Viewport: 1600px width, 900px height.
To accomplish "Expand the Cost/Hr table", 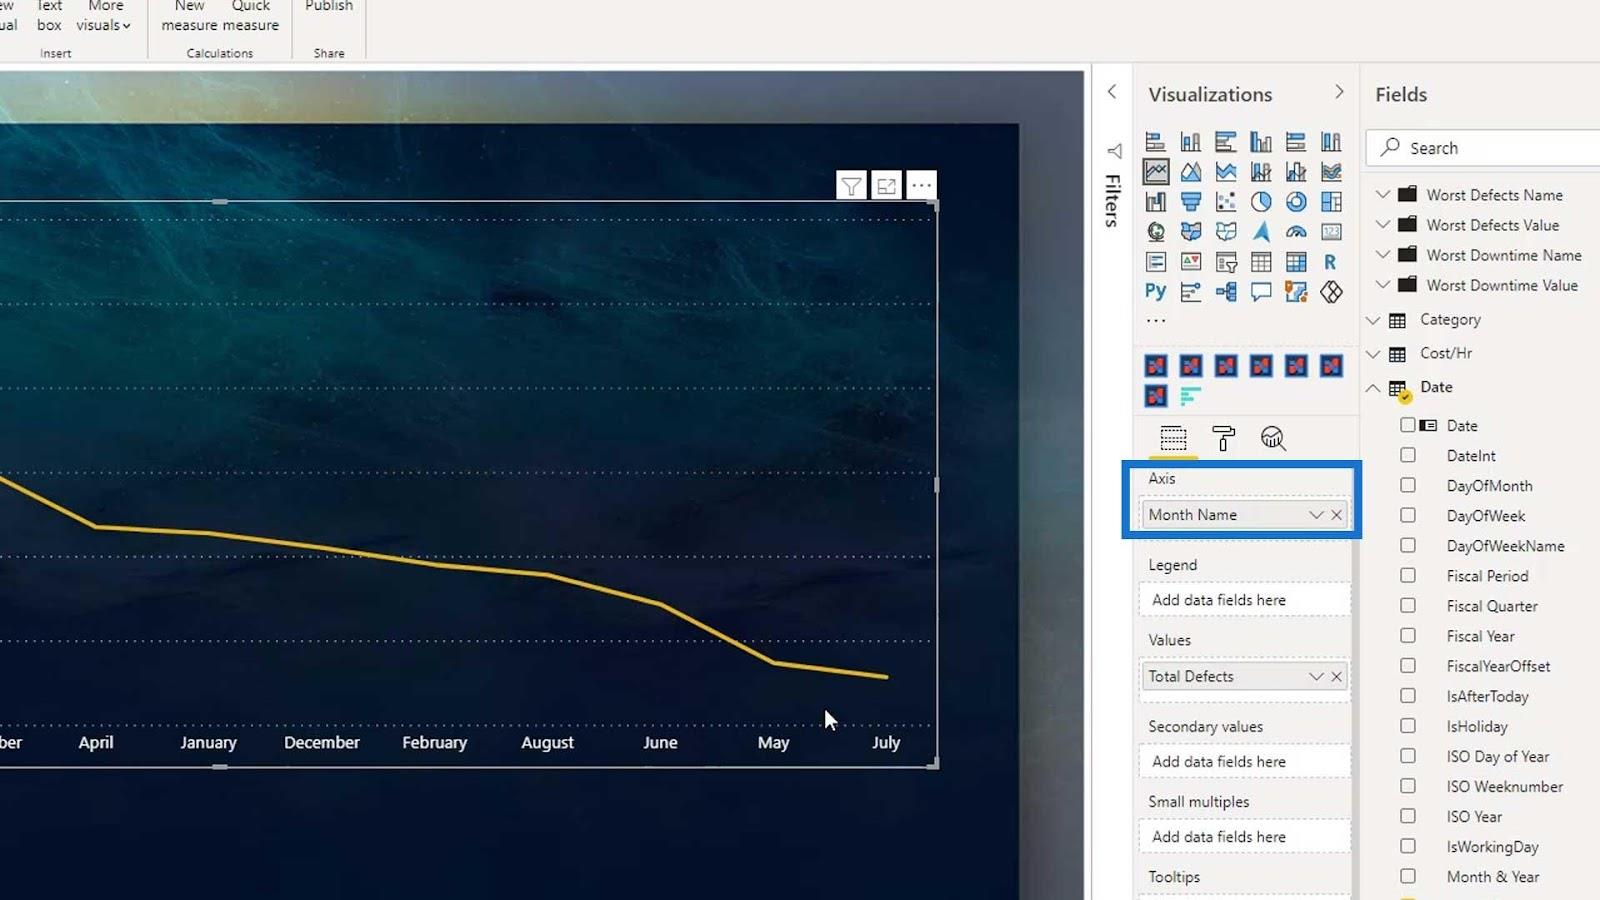I will [x=1373, y=354].
